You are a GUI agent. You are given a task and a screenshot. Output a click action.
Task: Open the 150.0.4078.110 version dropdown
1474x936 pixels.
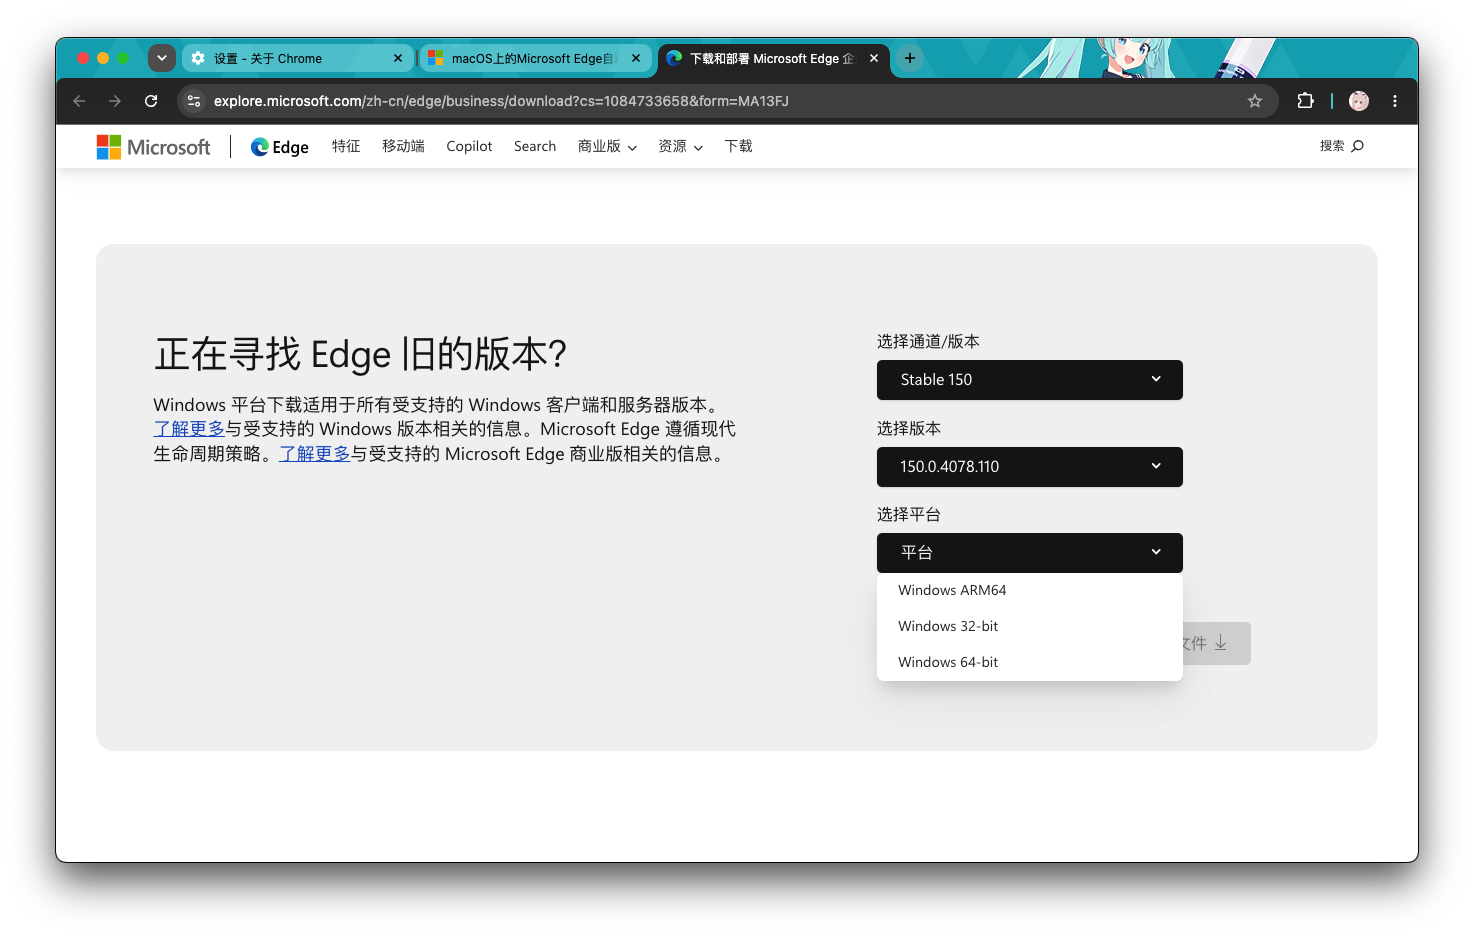tap(1030, 467)
